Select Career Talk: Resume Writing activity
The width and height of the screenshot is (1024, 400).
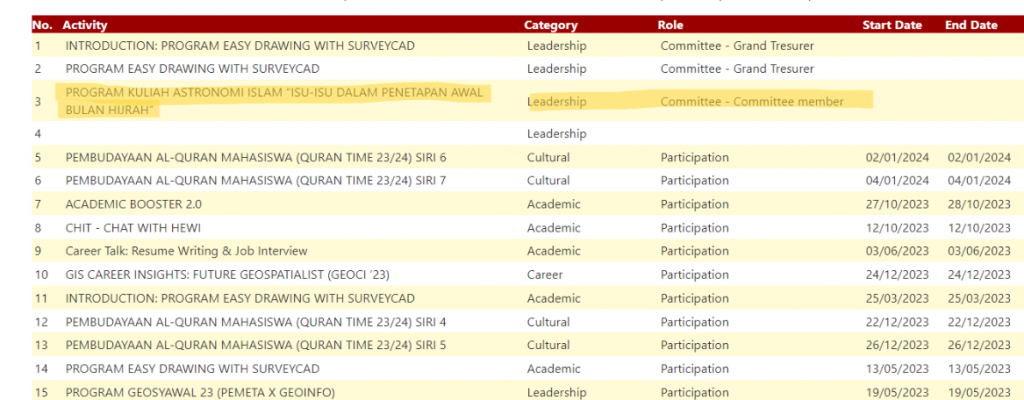pos(186,251)
